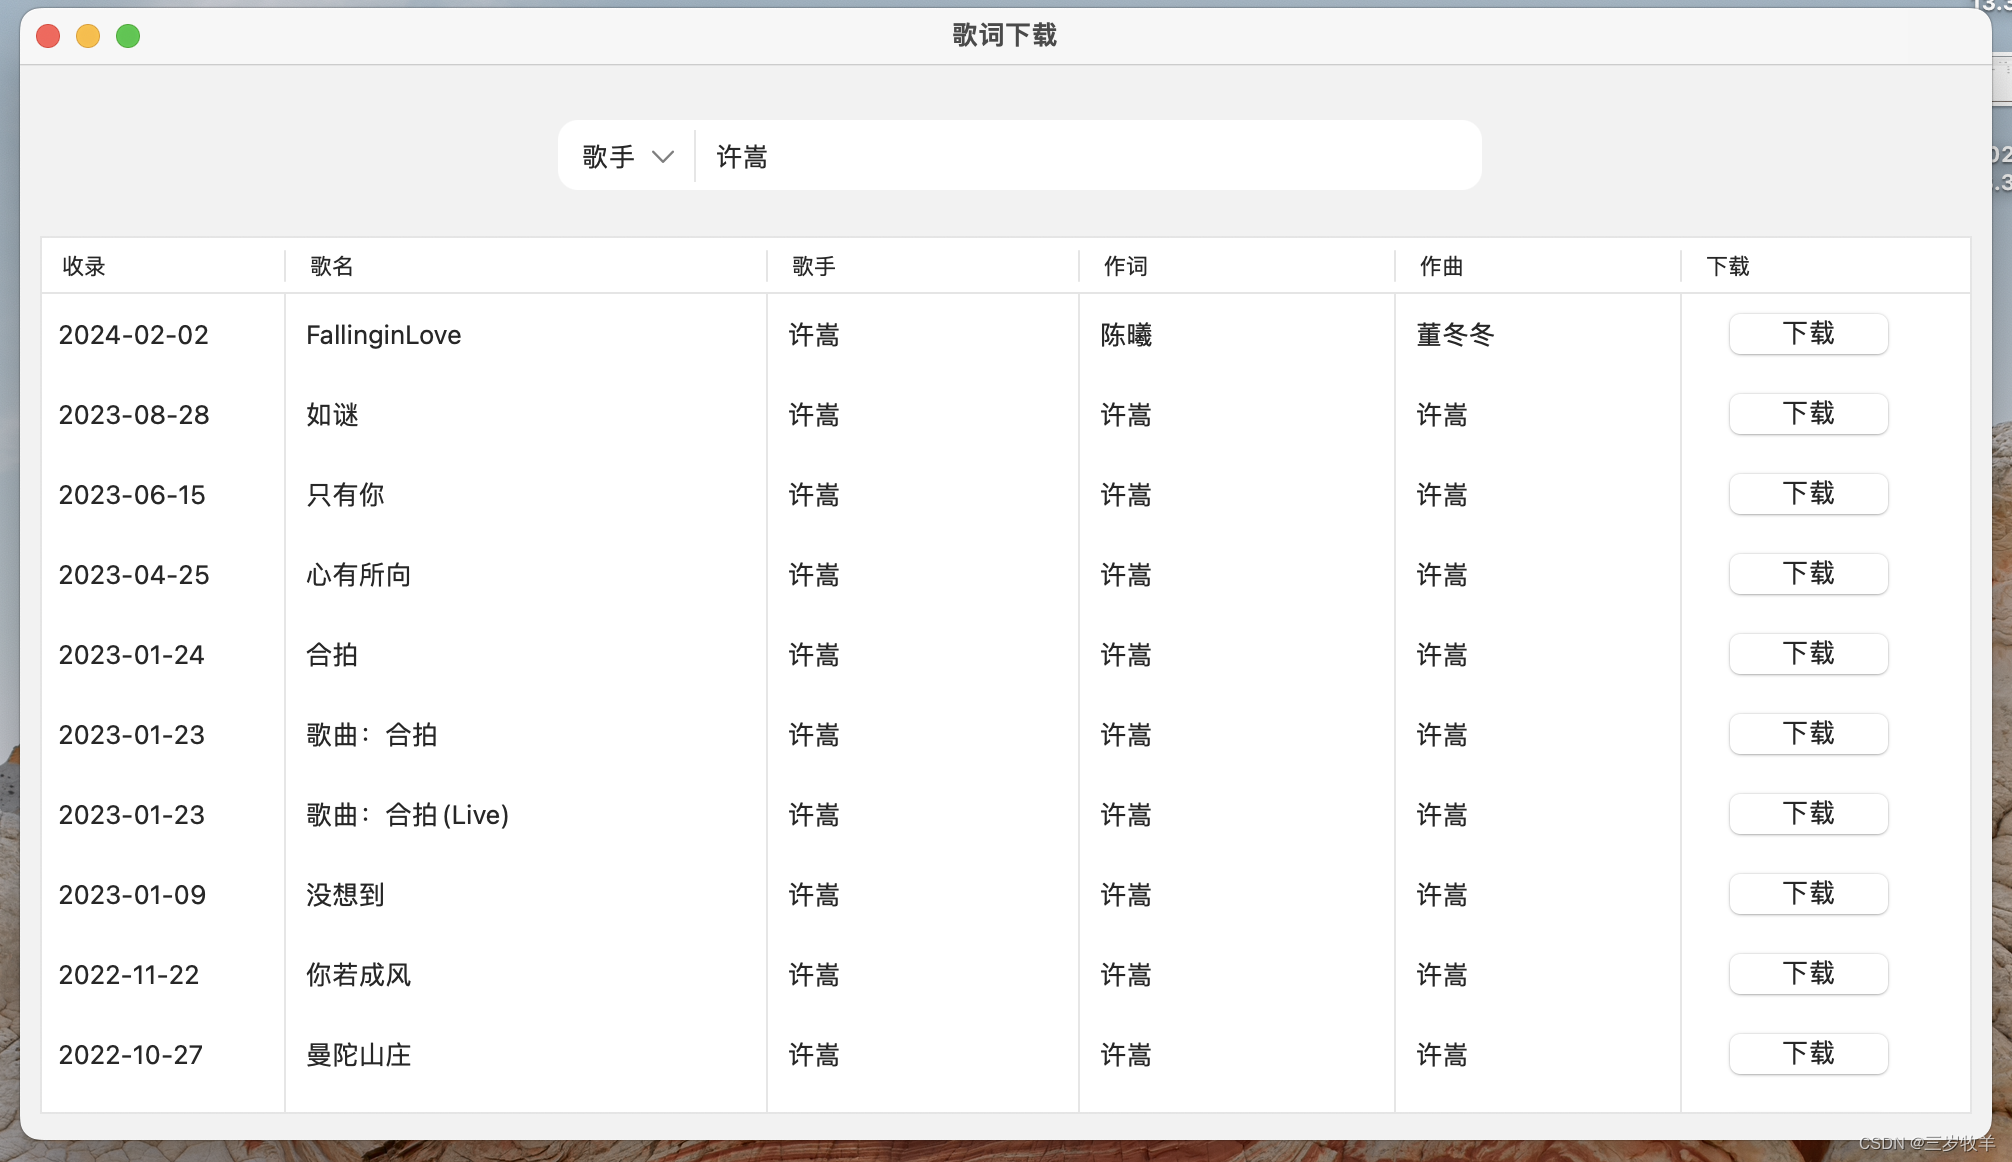Click the green zoom window button
The width and height of the screenshot is (2012, 1162).
point(128,37)
